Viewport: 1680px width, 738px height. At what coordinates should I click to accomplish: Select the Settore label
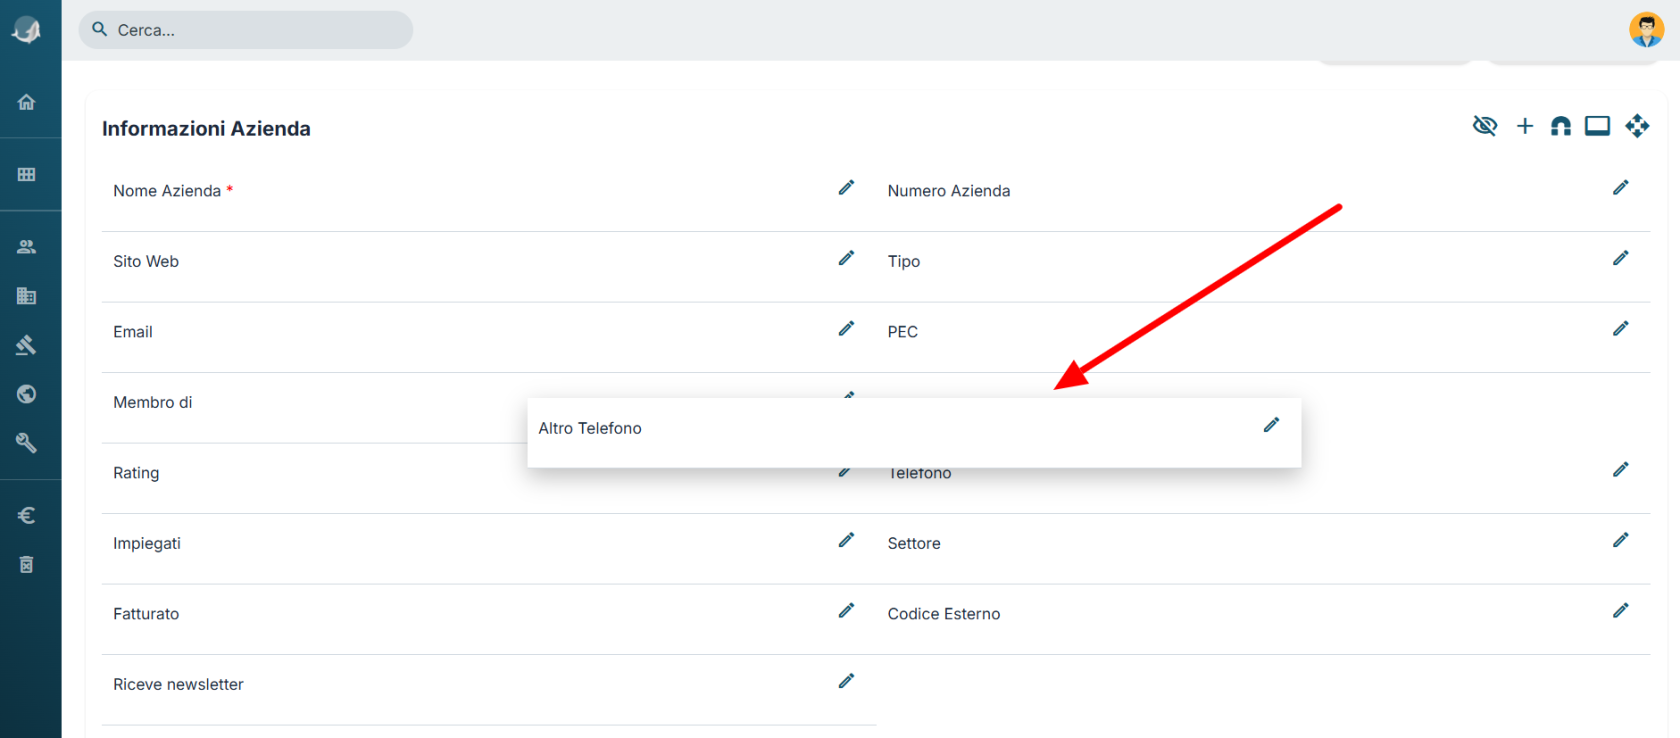tap(914, 543)
